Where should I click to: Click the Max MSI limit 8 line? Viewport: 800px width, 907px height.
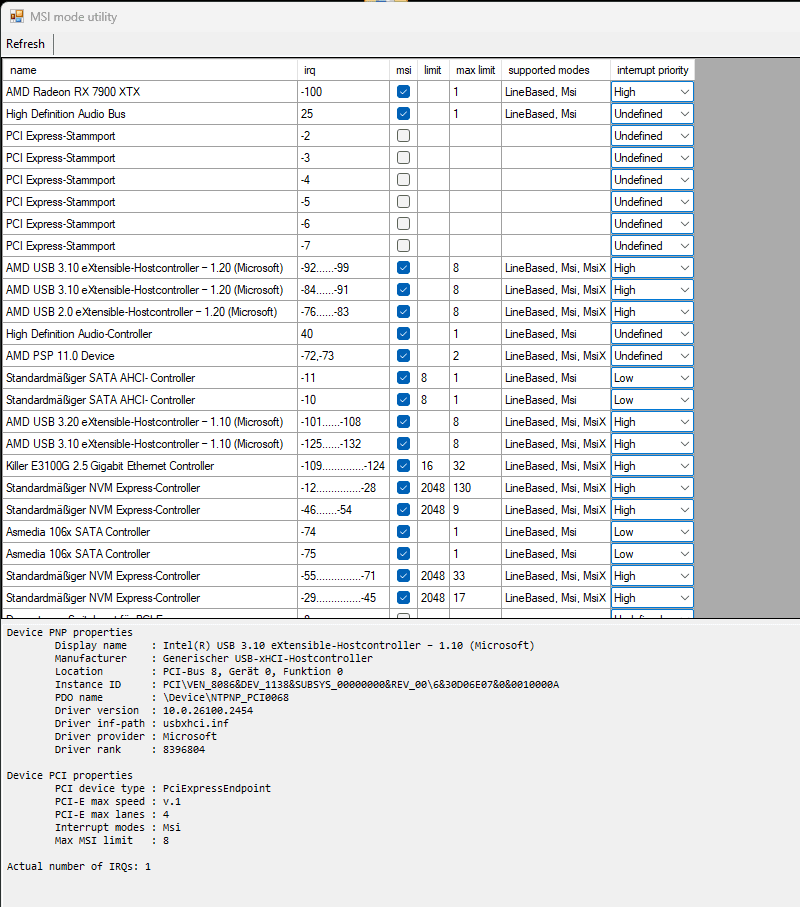click(x=112, y=840)
